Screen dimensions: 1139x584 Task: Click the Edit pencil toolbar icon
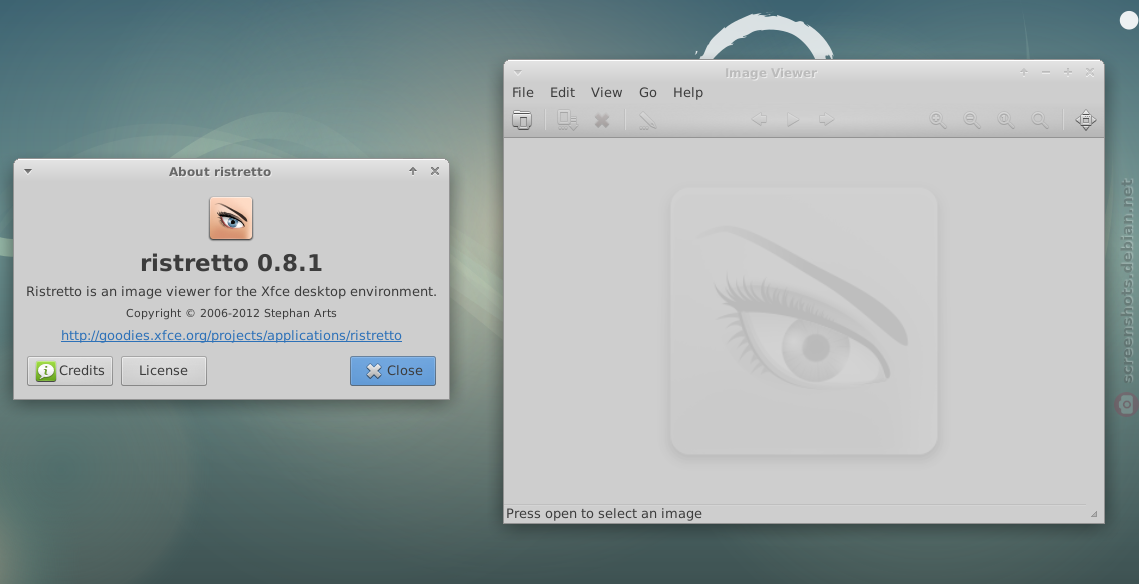click(x=647, y=120)
